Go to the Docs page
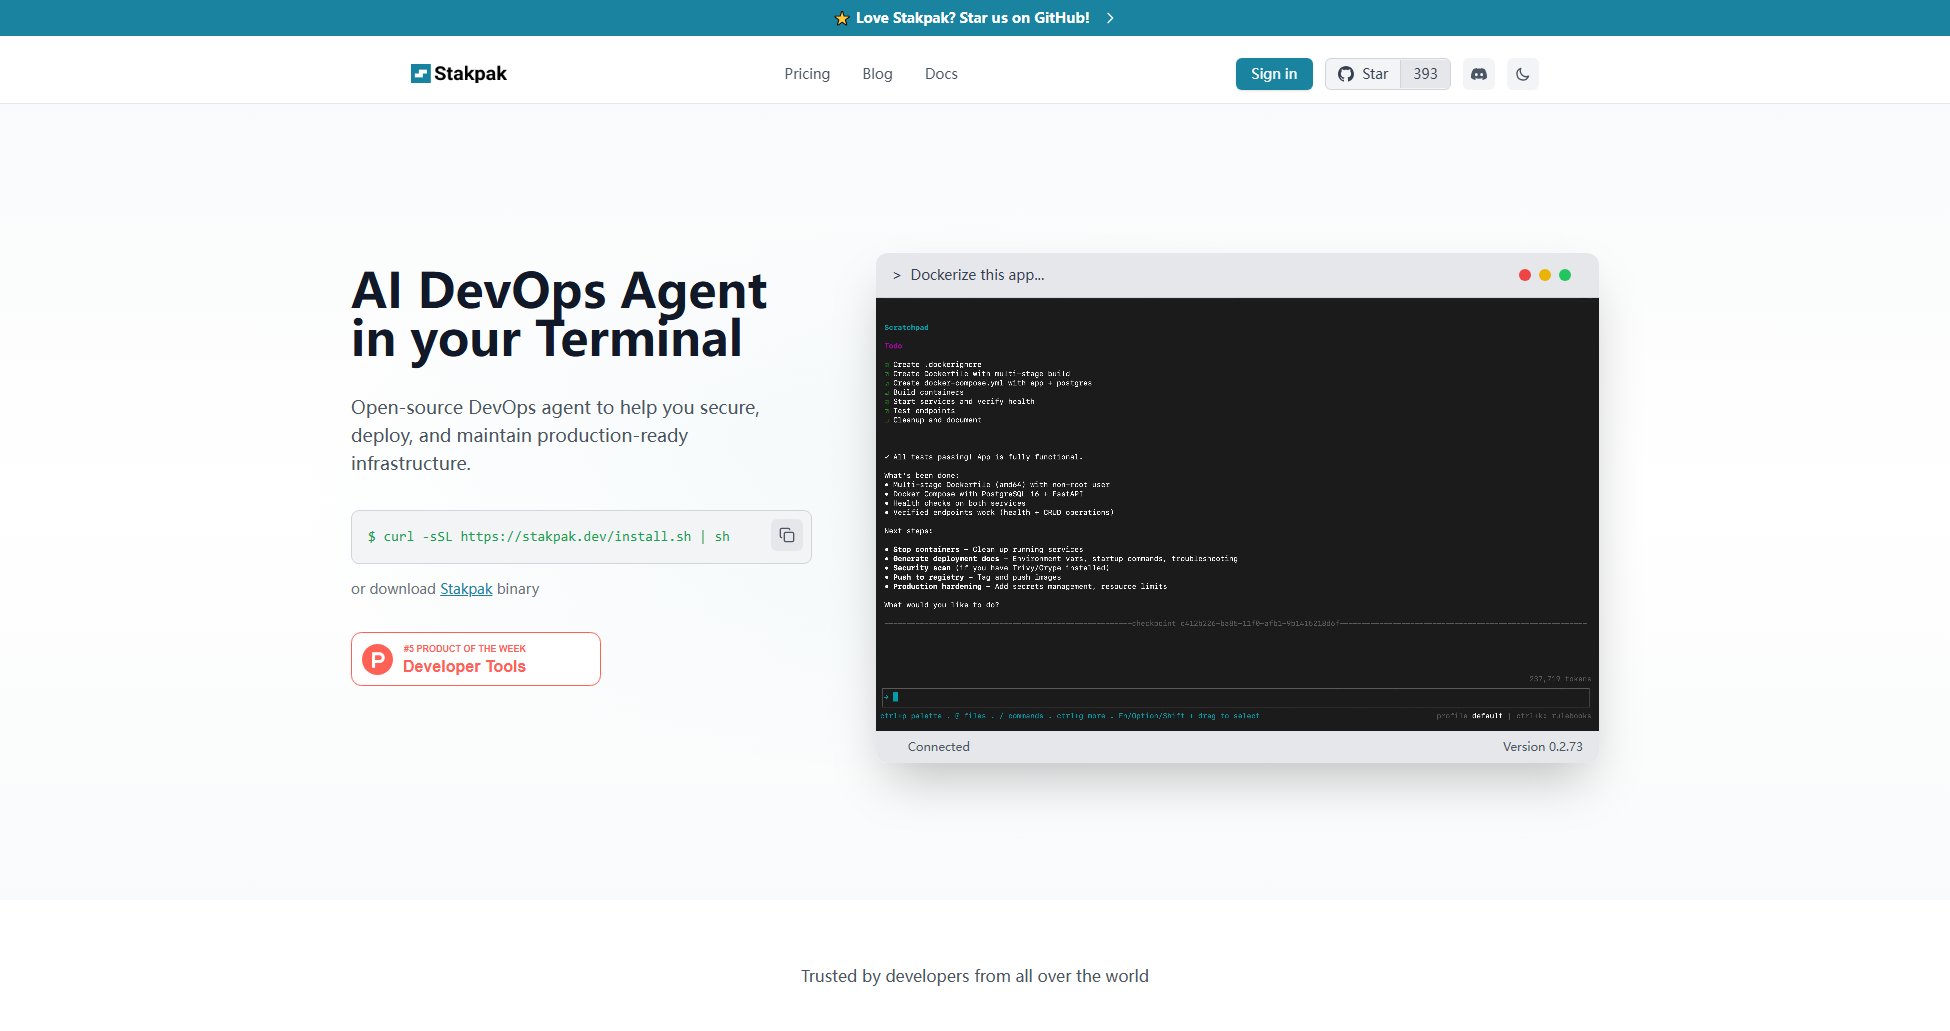Screen dimensions: 1950x1031 tap(941, 74)
